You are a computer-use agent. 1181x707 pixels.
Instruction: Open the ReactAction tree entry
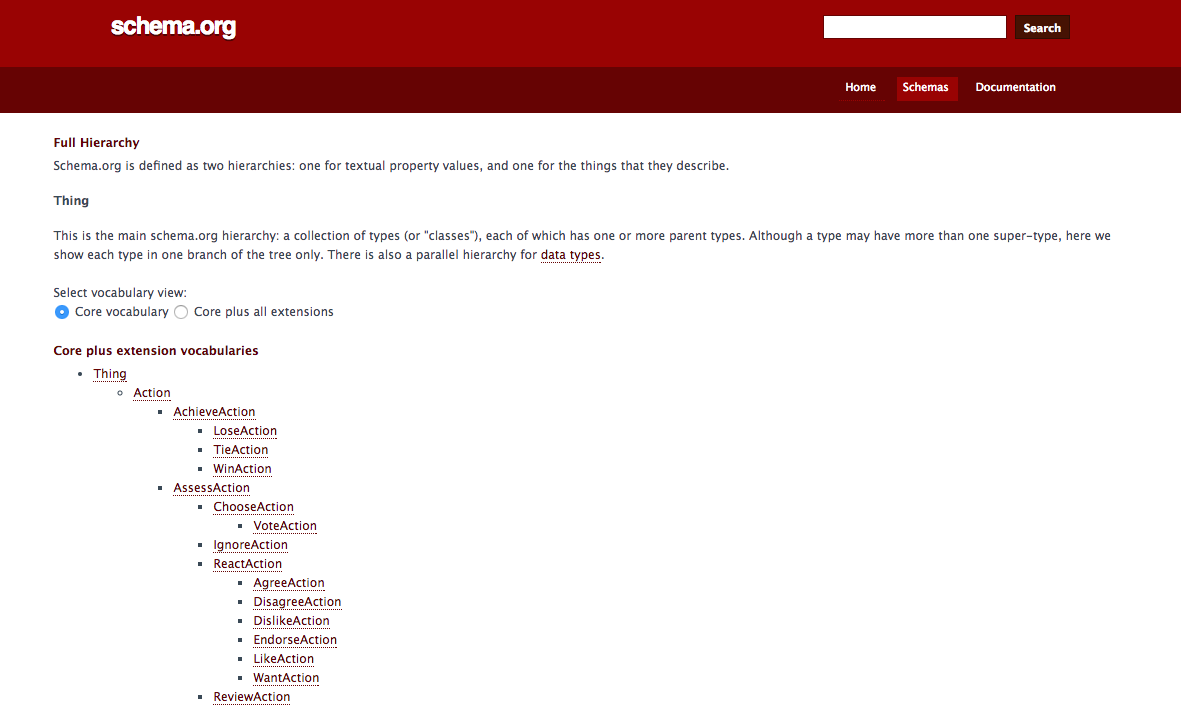pyautogui.click(x=248, y=564)
